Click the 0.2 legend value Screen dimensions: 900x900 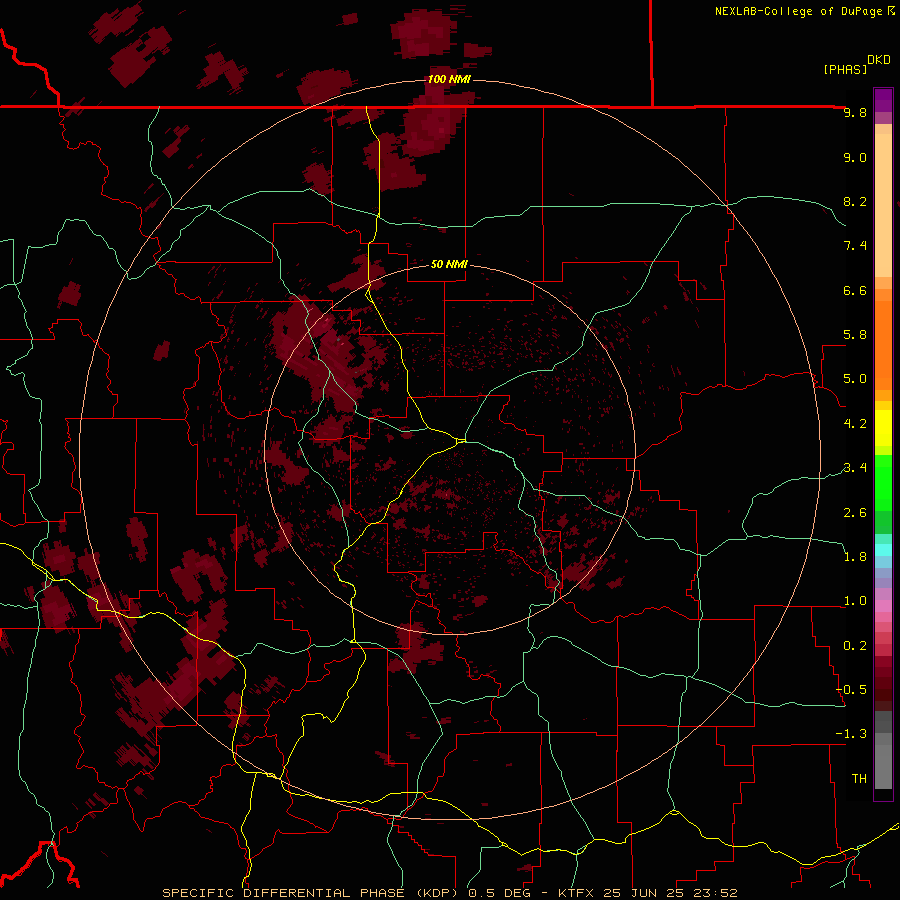pos(855,646)
